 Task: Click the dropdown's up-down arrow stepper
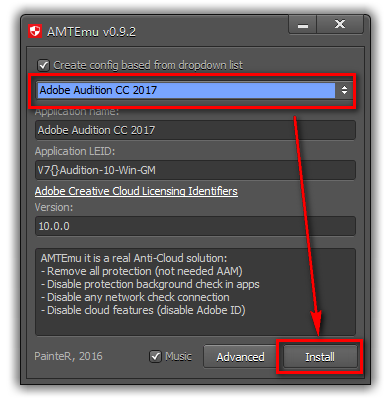tap(344, 90)
